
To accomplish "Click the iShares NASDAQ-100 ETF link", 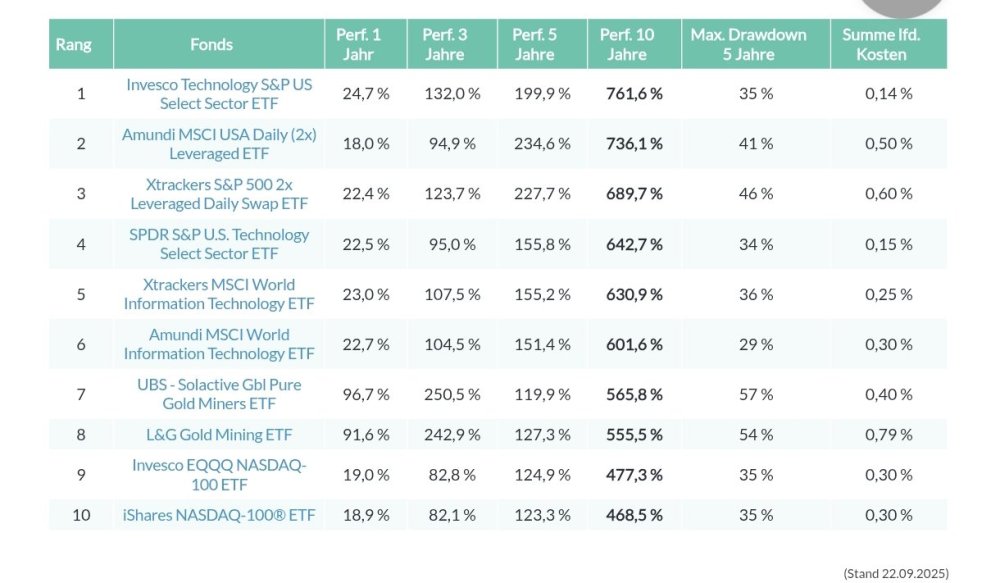I will tap(218, 515).
